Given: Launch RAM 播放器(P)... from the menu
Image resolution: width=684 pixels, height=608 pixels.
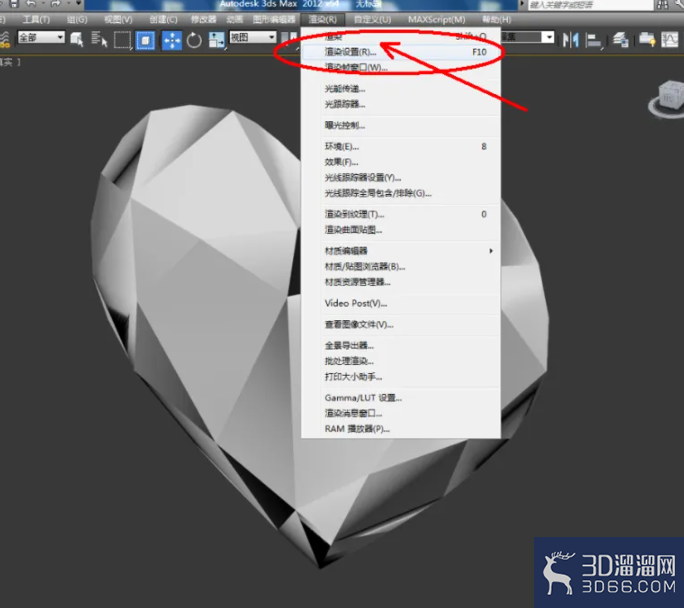Looking at the screenshot, I should (x=400, y=429).
